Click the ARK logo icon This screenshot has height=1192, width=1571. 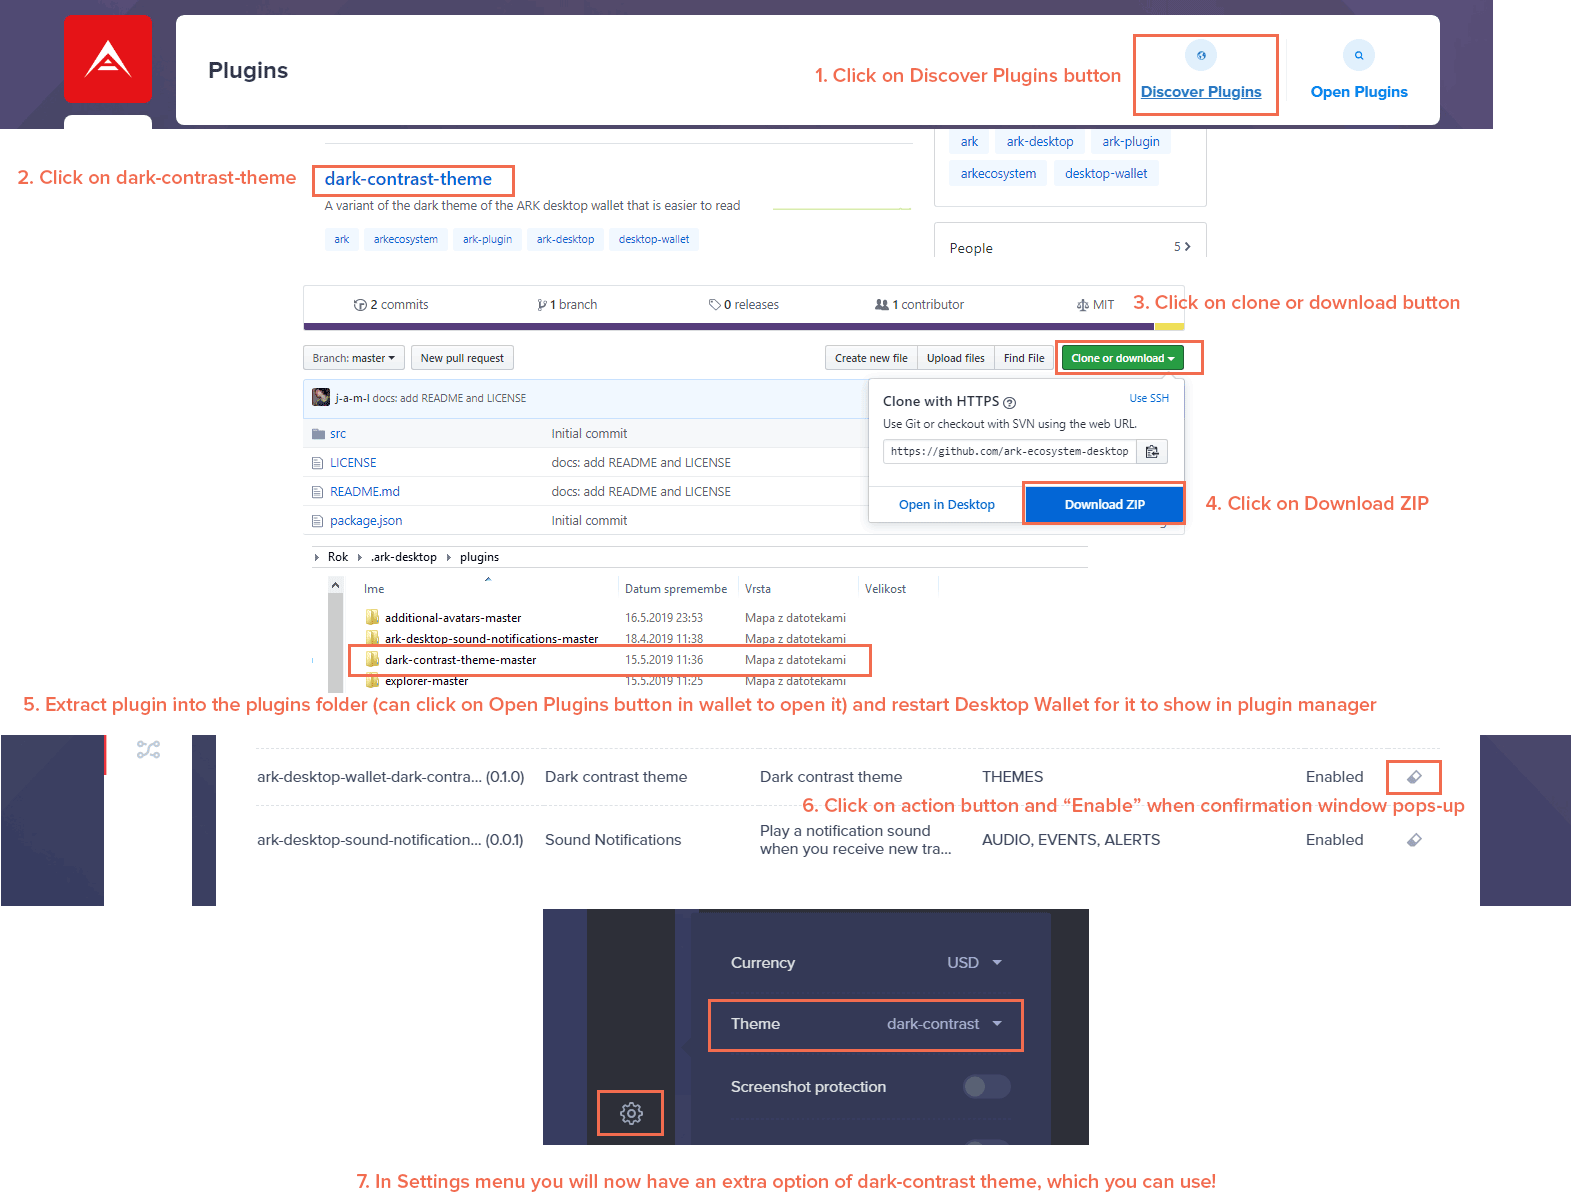(108, 59)
